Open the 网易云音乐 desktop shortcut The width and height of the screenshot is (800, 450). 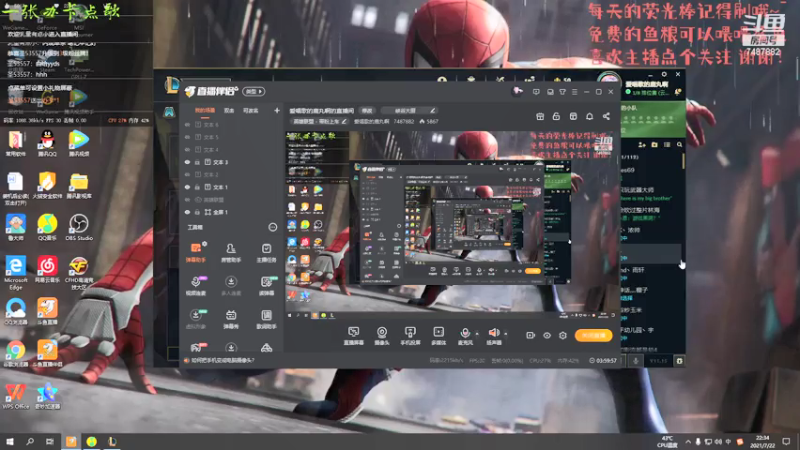[x=47, y=269]
